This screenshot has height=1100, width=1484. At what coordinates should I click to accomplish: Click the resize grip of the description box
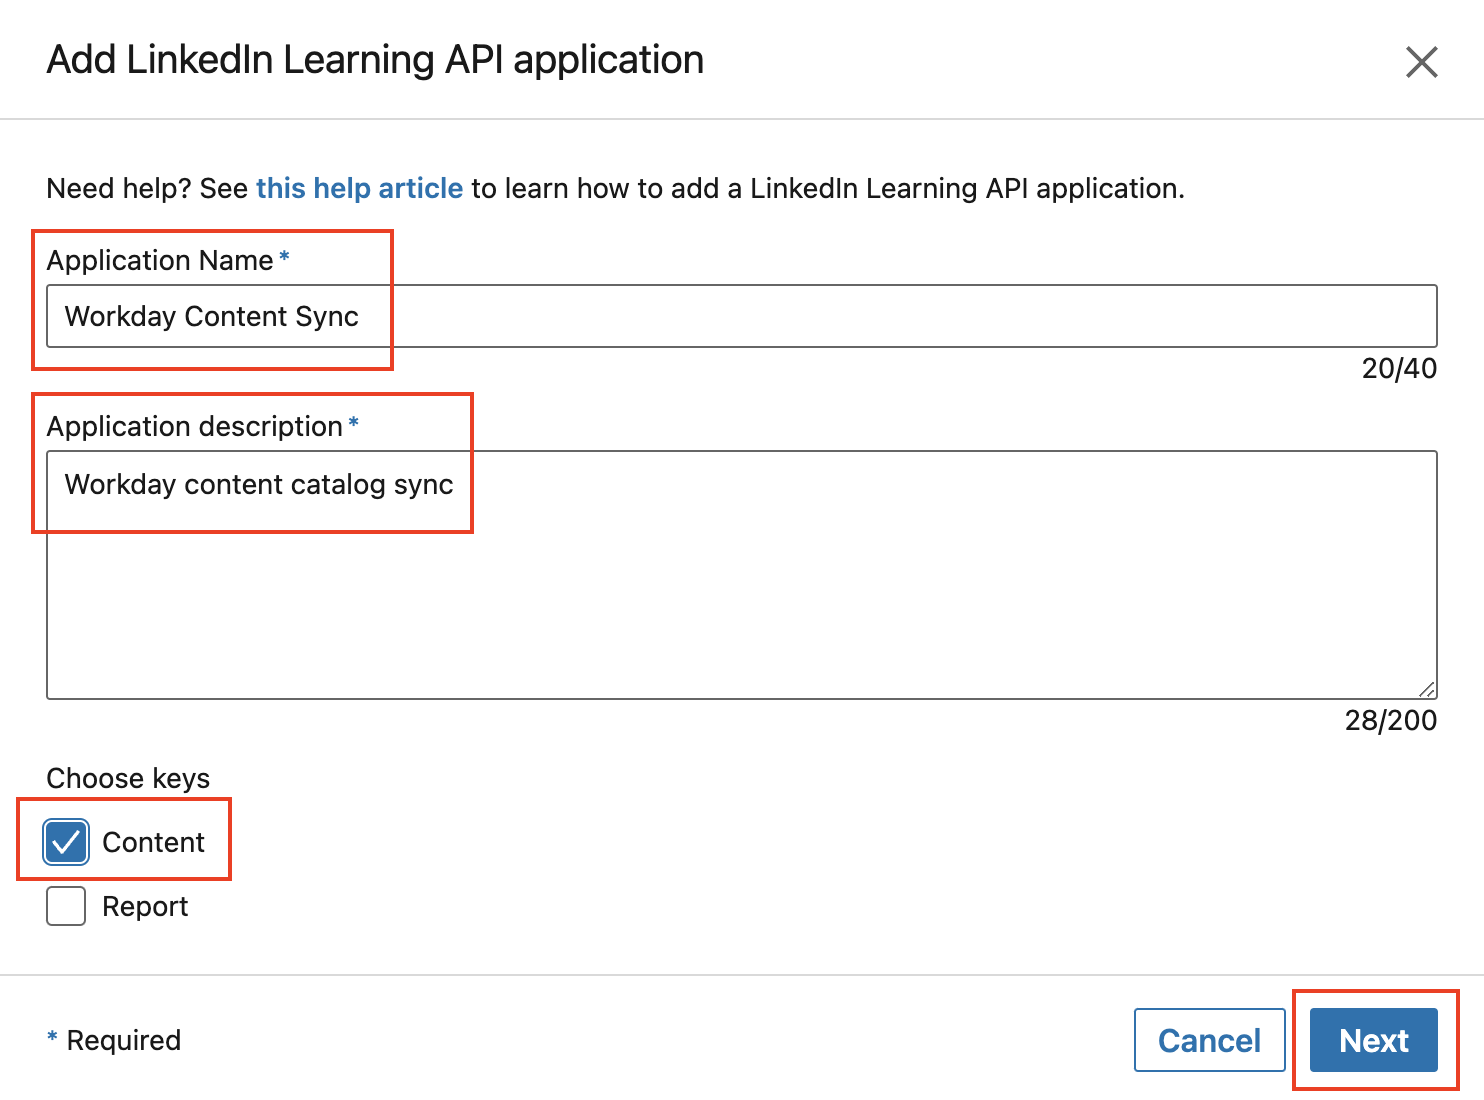pos(1428,687)
